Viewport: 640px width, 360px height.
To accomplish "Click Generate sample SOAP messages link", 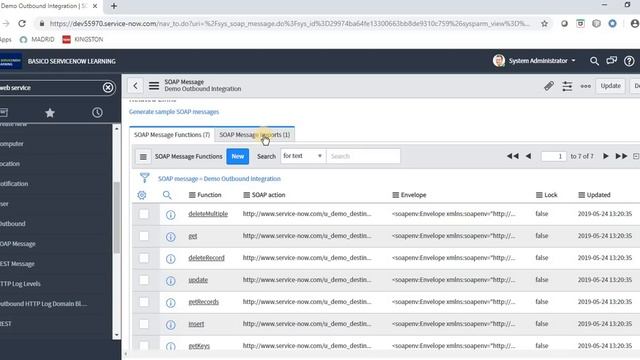I will point(174,112).
